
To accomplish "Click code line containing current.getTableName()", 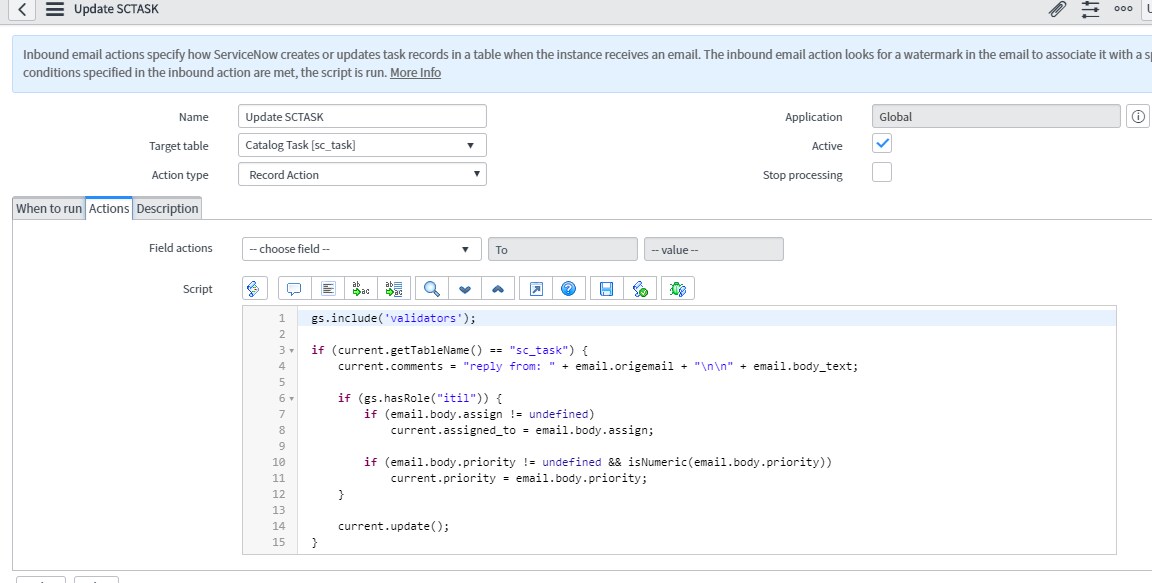I will tap(450, 350).
